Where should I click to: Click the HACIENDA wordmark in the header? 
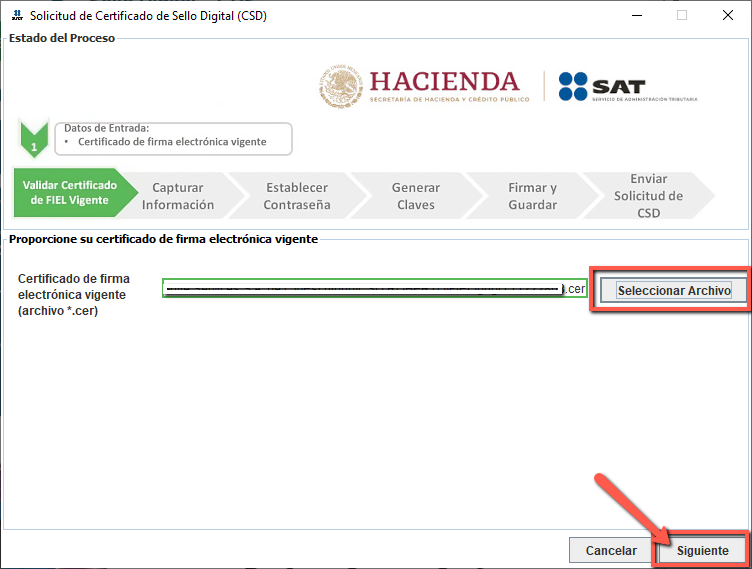pyautogui.click(x=444, y=82)
